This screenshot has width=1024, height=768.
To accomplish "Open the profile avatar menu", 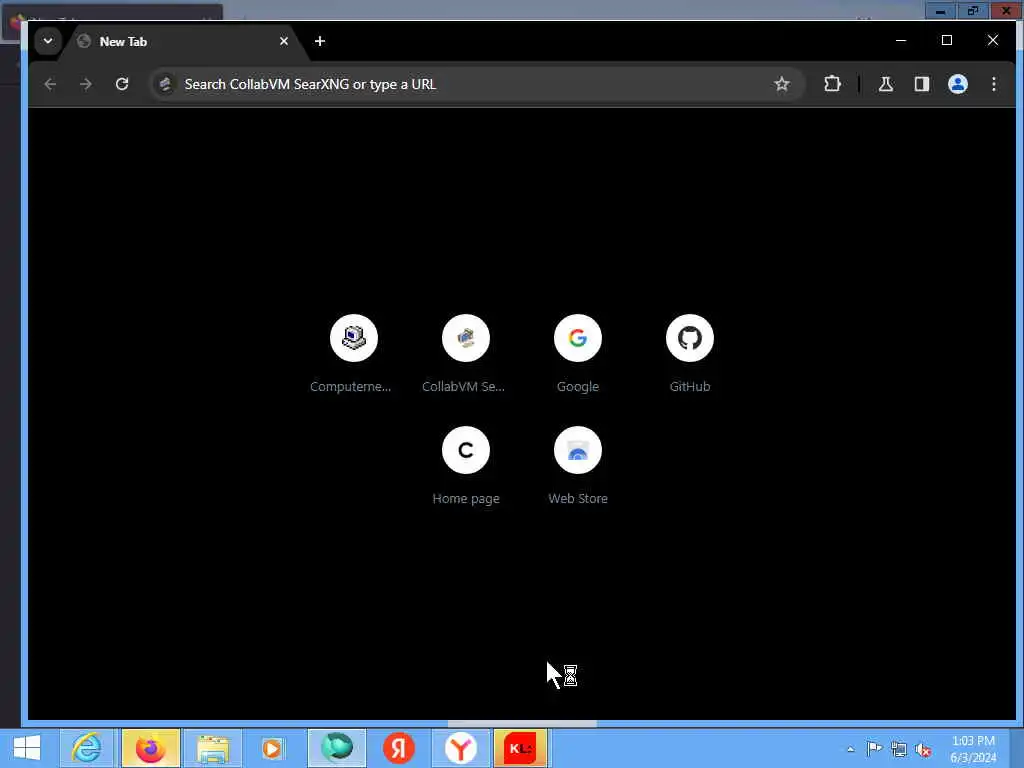I will click(958, 84).
